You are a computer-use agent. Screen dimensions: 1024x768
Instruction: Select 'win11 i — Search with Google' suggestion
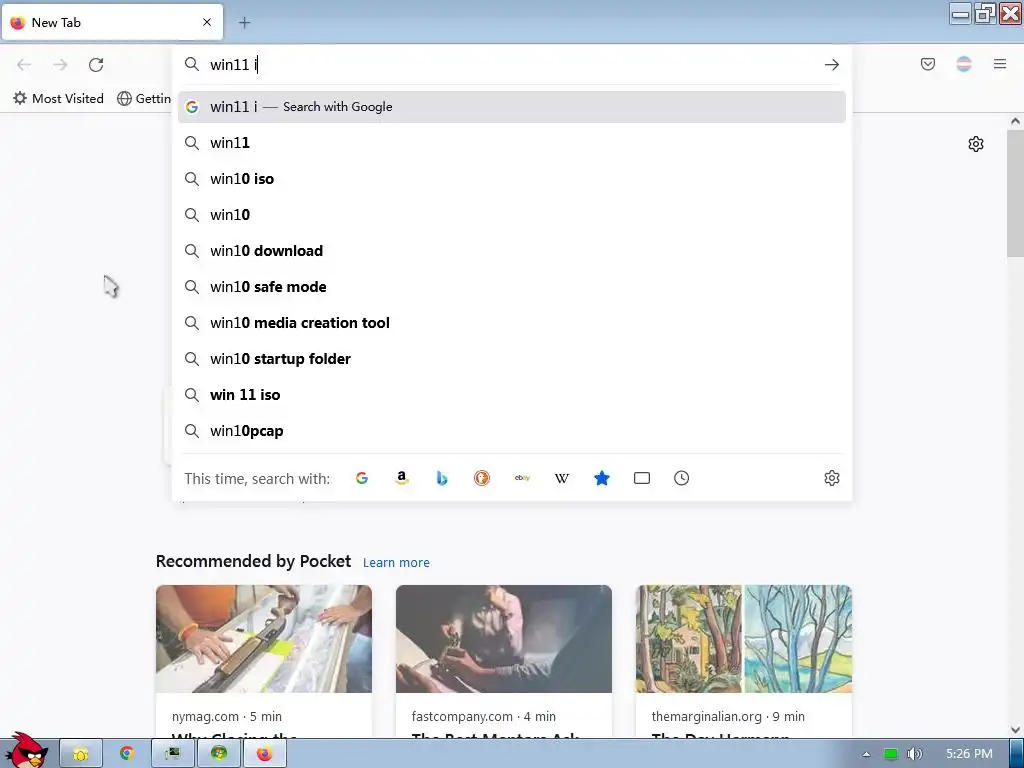(x=511, y=107)
